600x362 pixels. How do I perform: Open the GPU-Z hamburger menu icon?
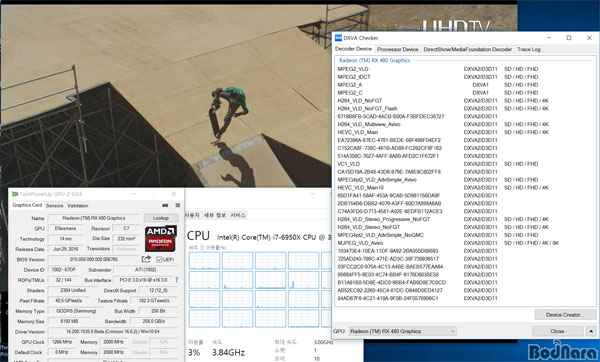click(x=178, y=205)
